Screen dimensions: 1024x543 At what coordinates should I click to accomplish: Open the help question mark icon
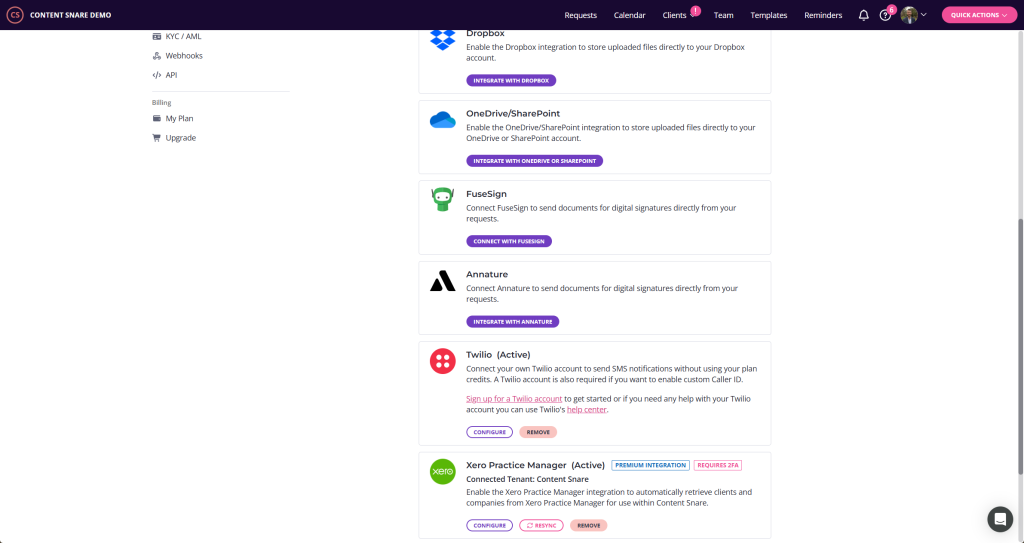[885, 15]
